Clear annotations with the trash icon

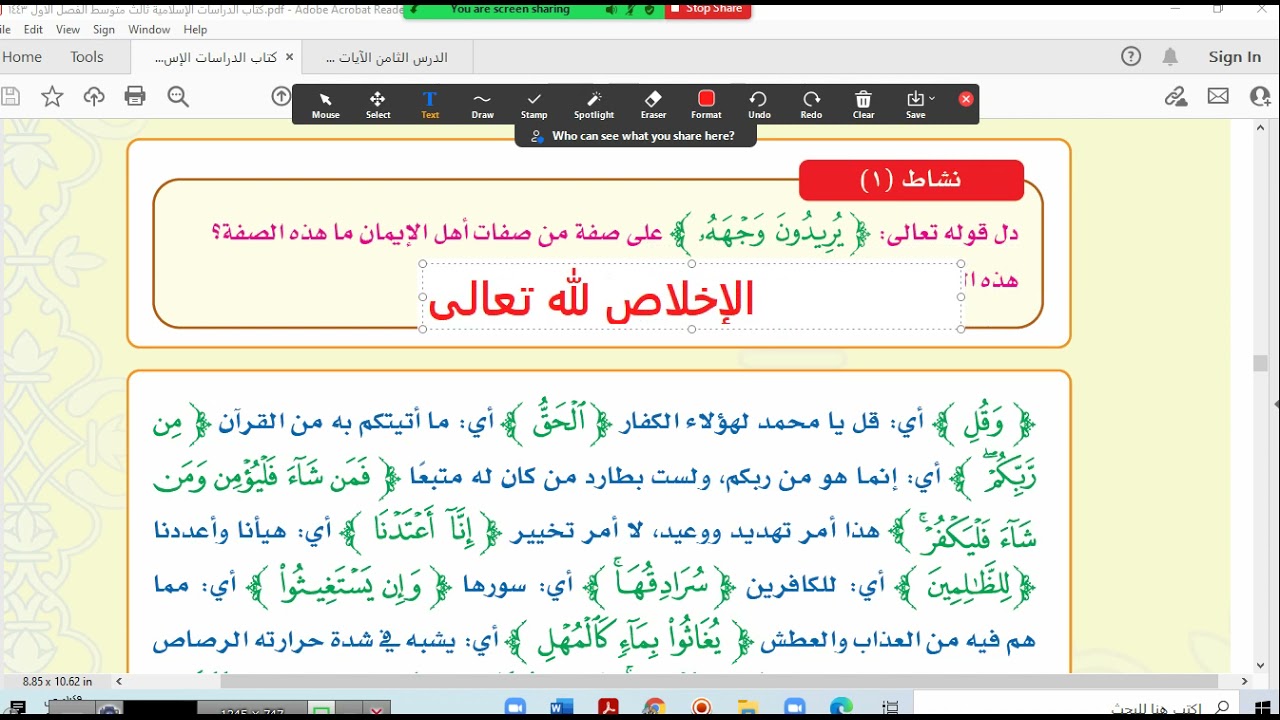click(864, 105)
